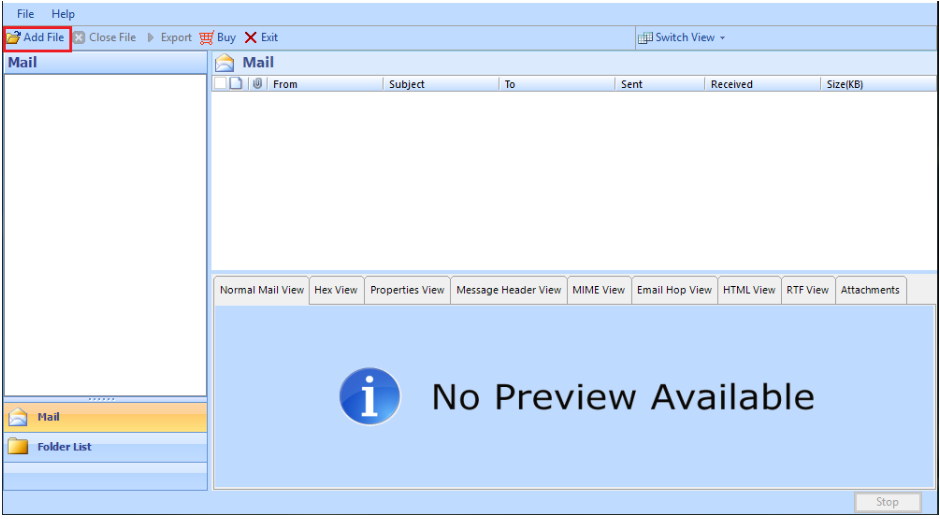Sort by the From column
The height and width of the screenshot is (519, 940).
pos(325,85)
